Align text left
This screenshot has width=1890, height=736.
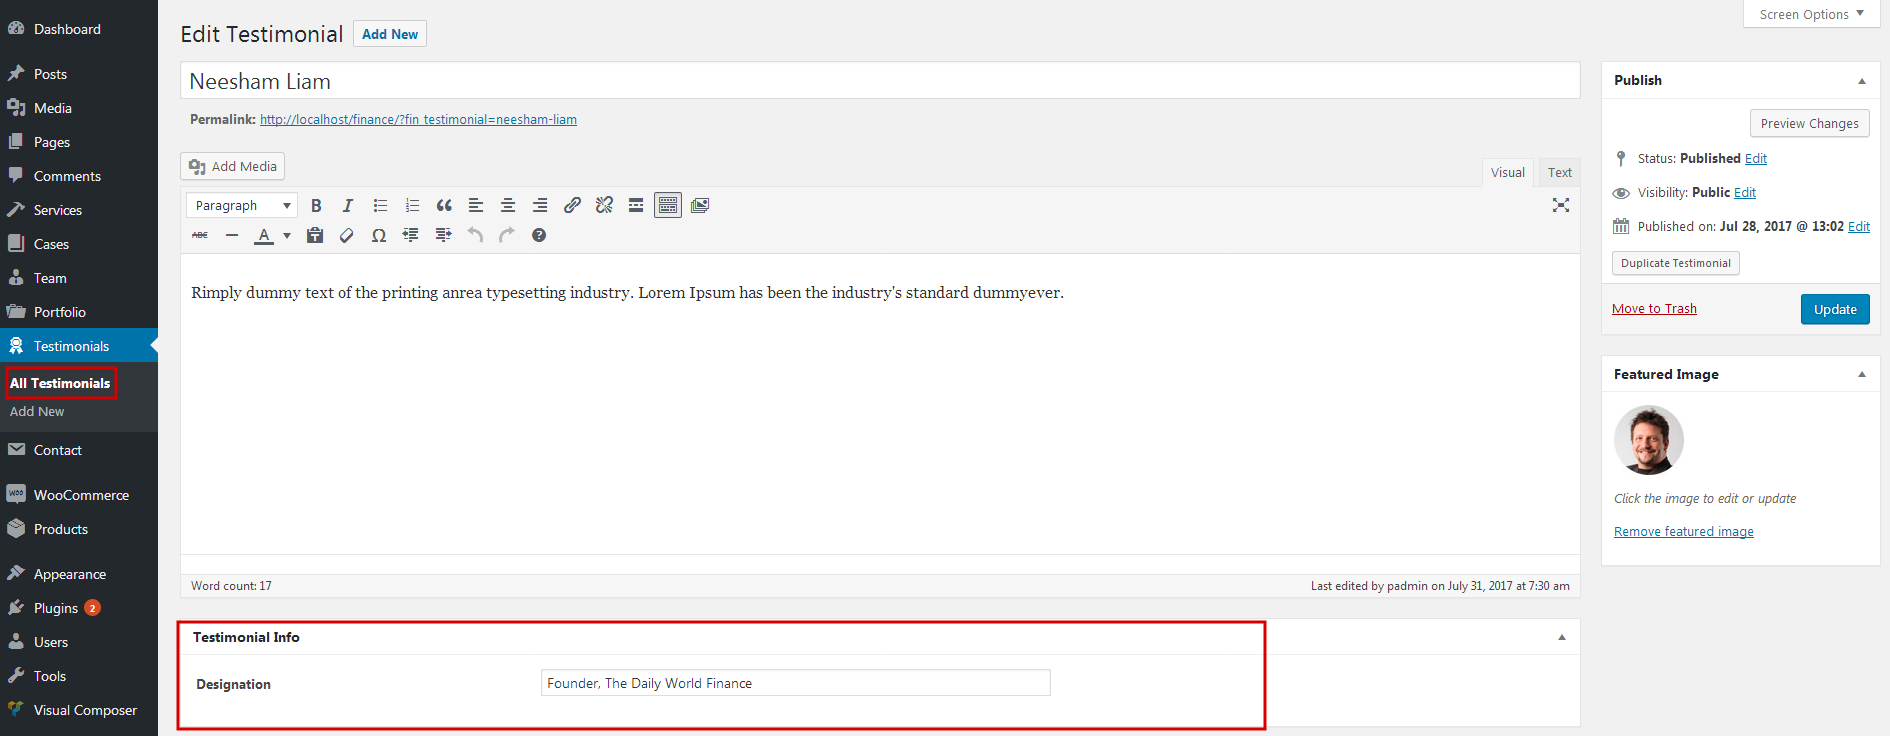click(476, 205)
